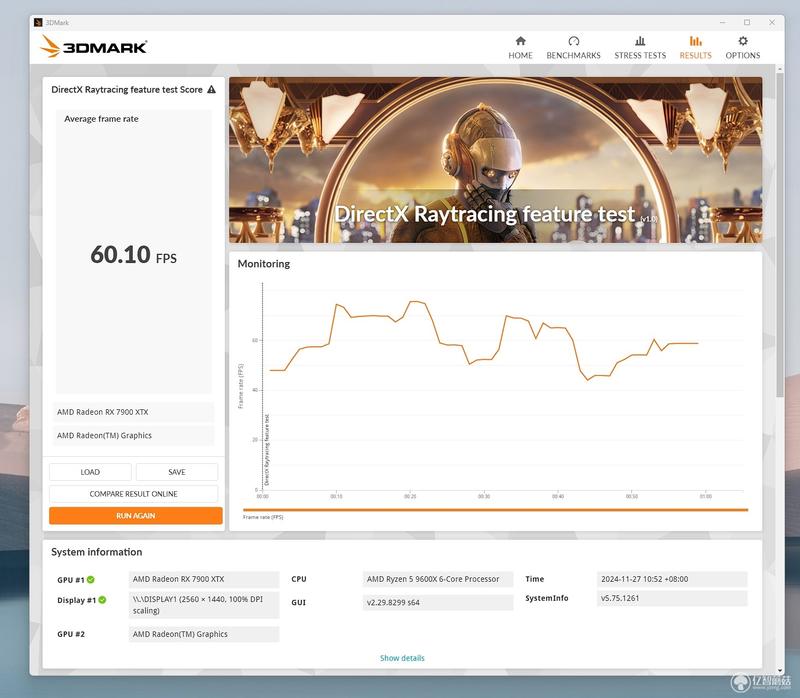
Task: Click the GPU #2 value AMD Radeon(TM) Graphics
Action: tap(204, 634)
